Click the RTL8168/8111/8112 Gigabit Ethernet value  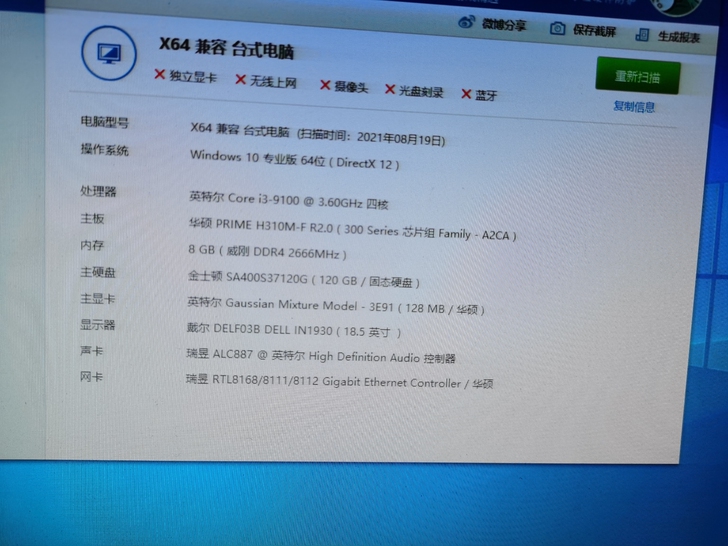(339, 382)
